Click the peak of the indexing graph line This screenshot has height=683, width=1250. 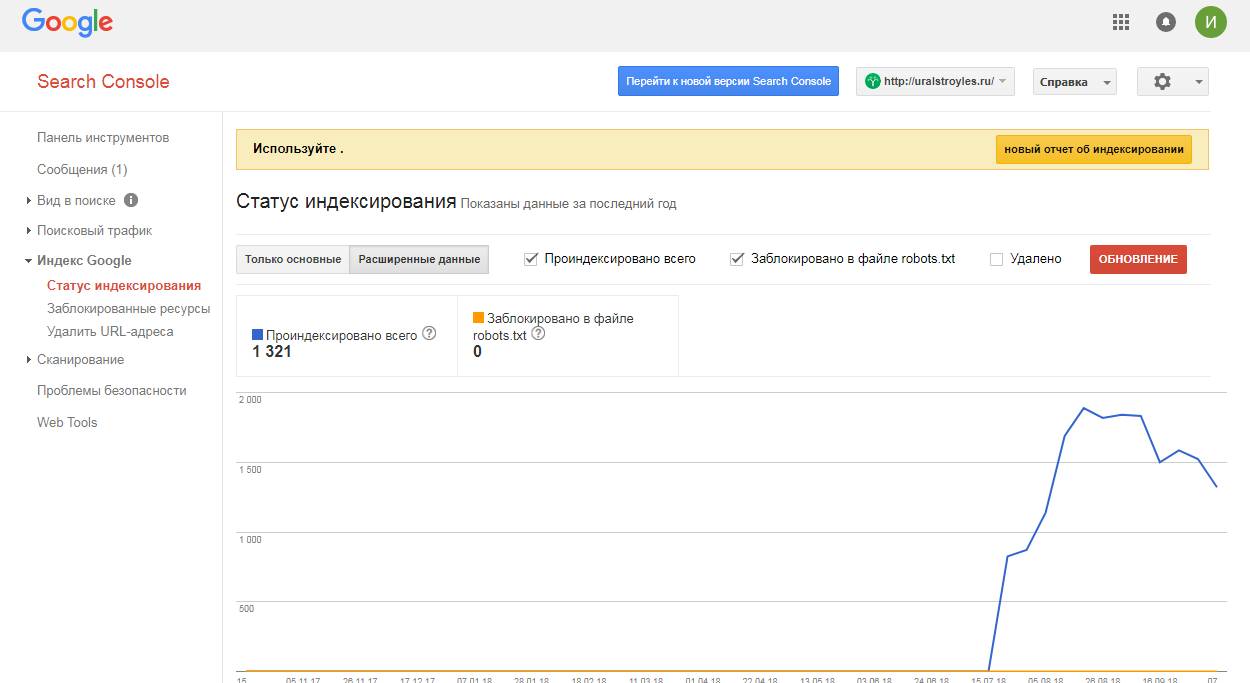[x=1083, y=408]
